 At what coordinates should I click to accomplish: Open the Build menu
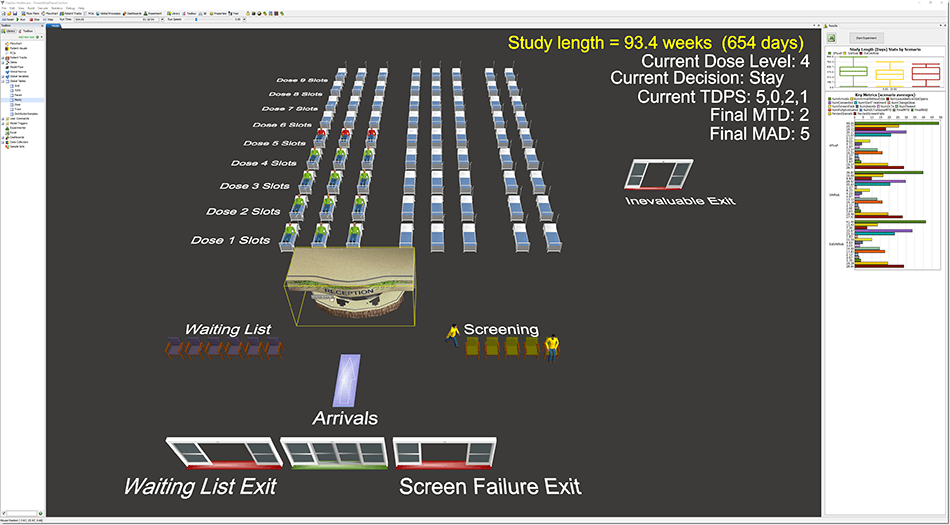tap(31, 8)
